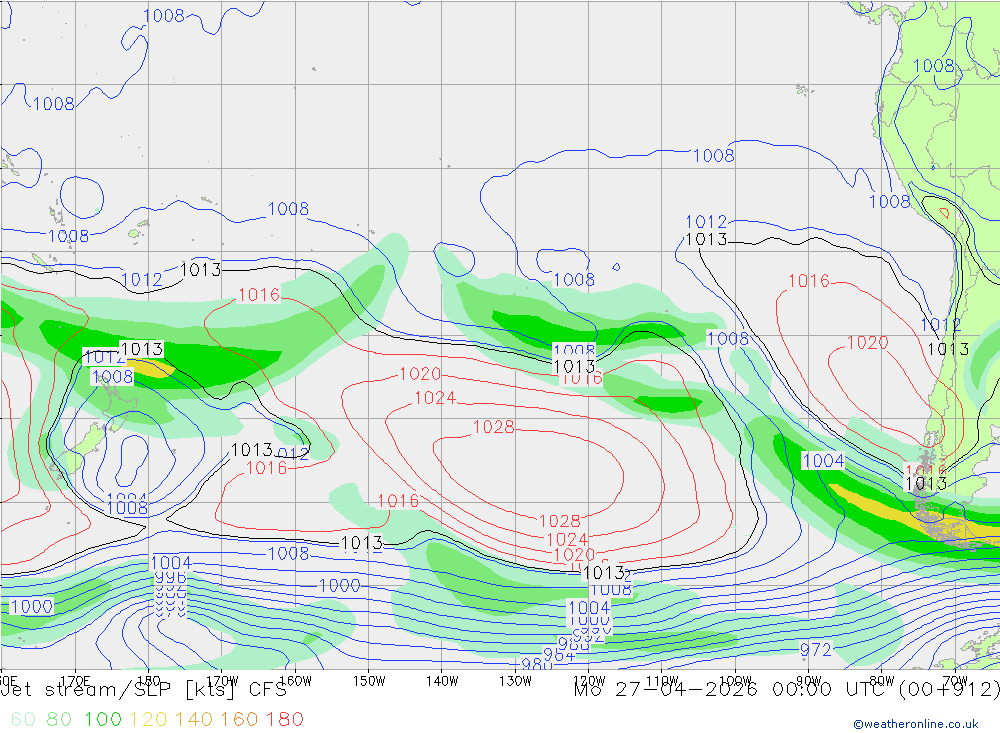This screenshot has height=733, width=1000.
Task: Click the 170W longitude axis label
Action: coord(223,681)
